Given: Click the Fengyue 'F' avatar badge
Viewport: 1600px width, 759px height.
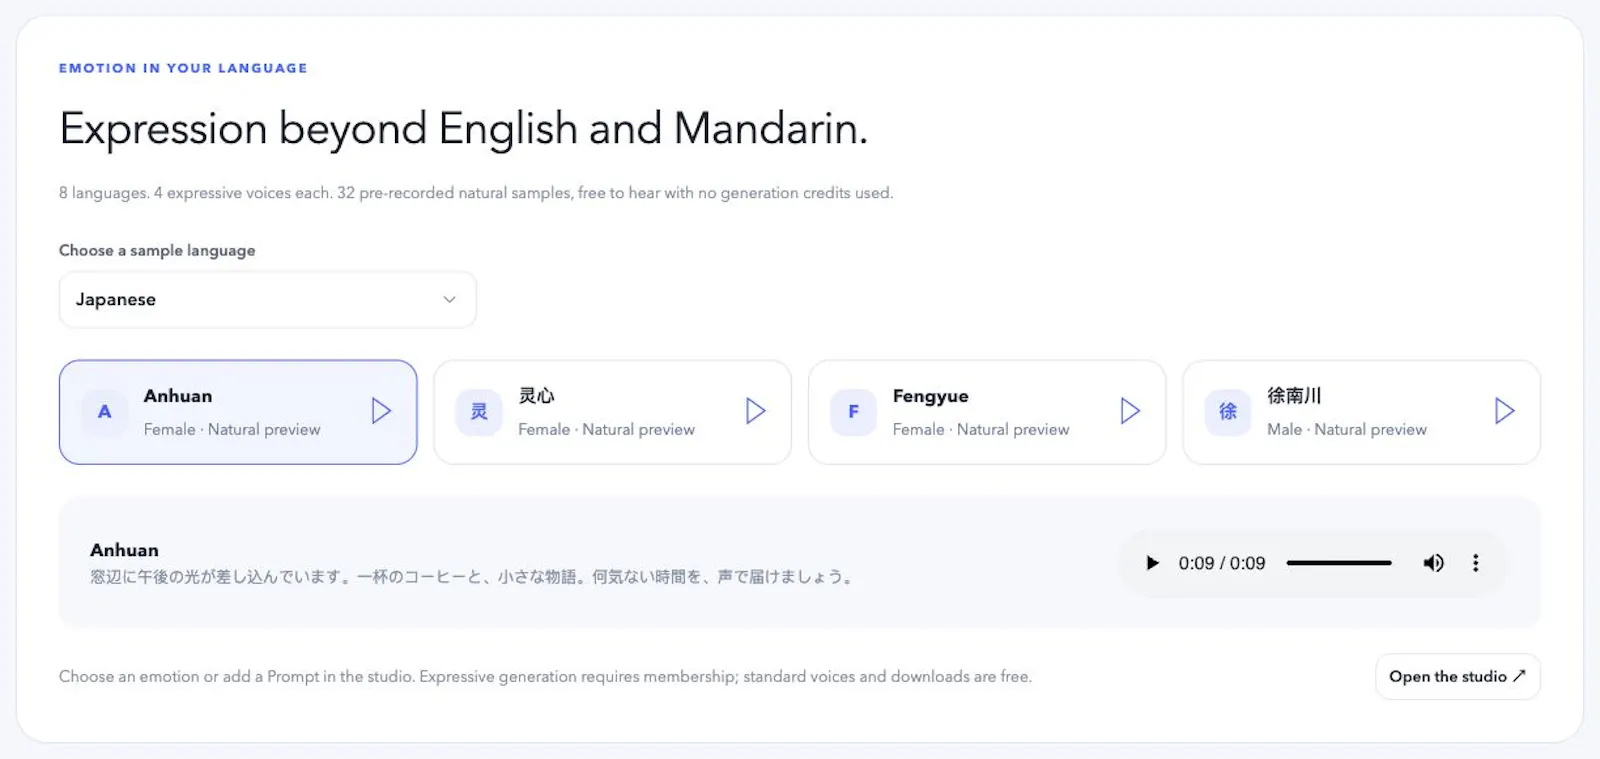Looking at the screenshot, I should click(854, 412).
